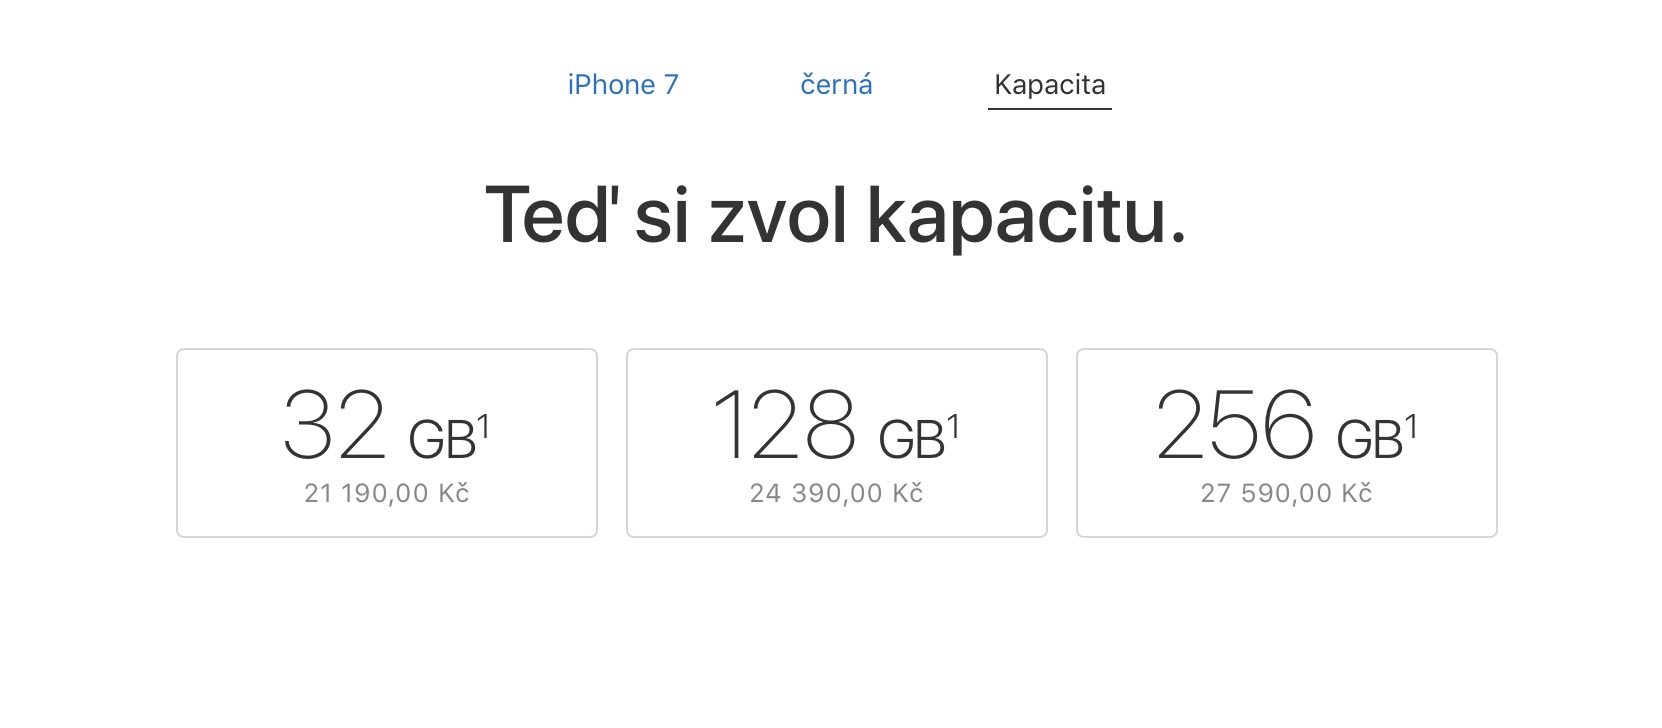The image size is (1662, 728).
Task: Open footnote 1 beside 256 GB
Action: [1411, 428]
